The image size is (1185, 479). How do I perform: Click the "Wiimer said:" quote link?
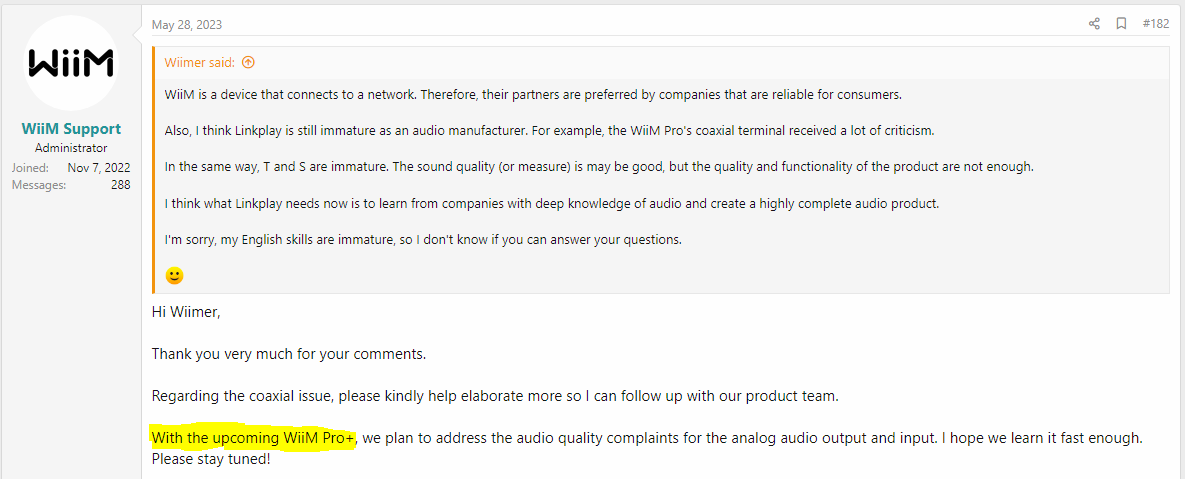[x=200, y=63]
